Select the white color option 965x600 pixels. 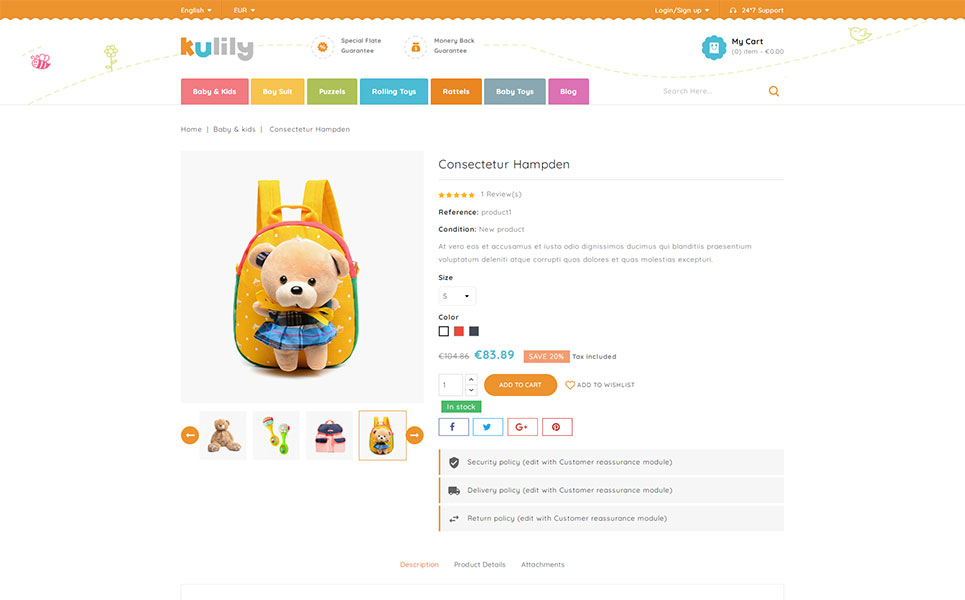444,331
